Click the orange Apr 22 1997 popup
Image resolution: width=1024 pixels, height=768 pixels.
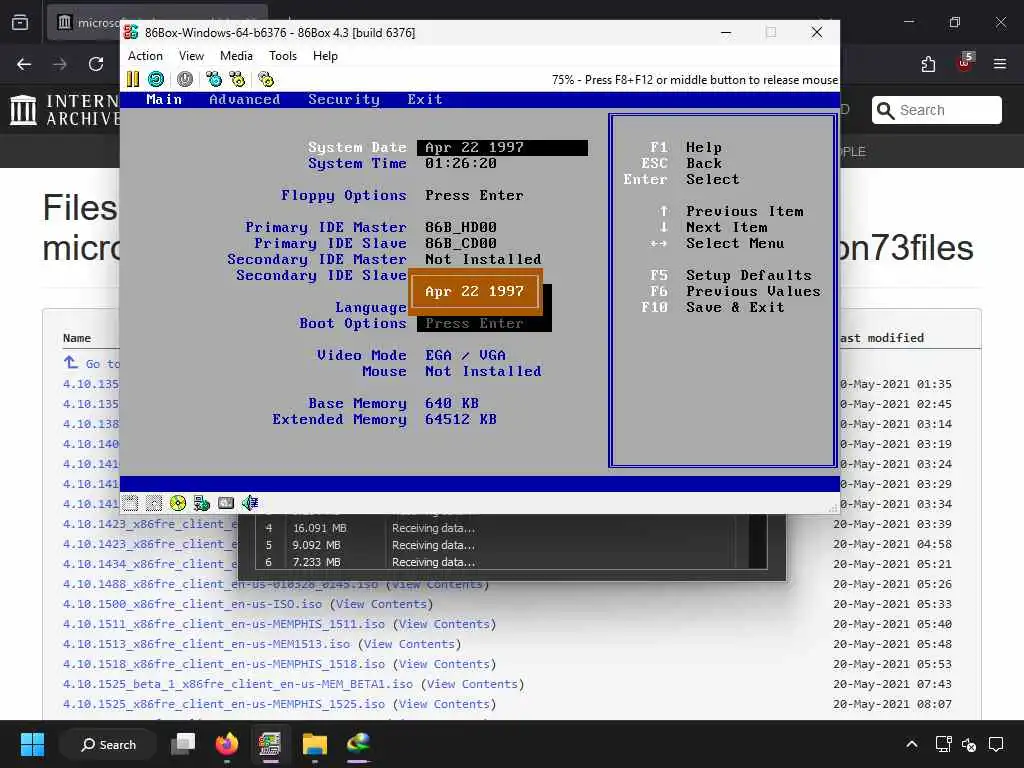(x=475, y=291)
